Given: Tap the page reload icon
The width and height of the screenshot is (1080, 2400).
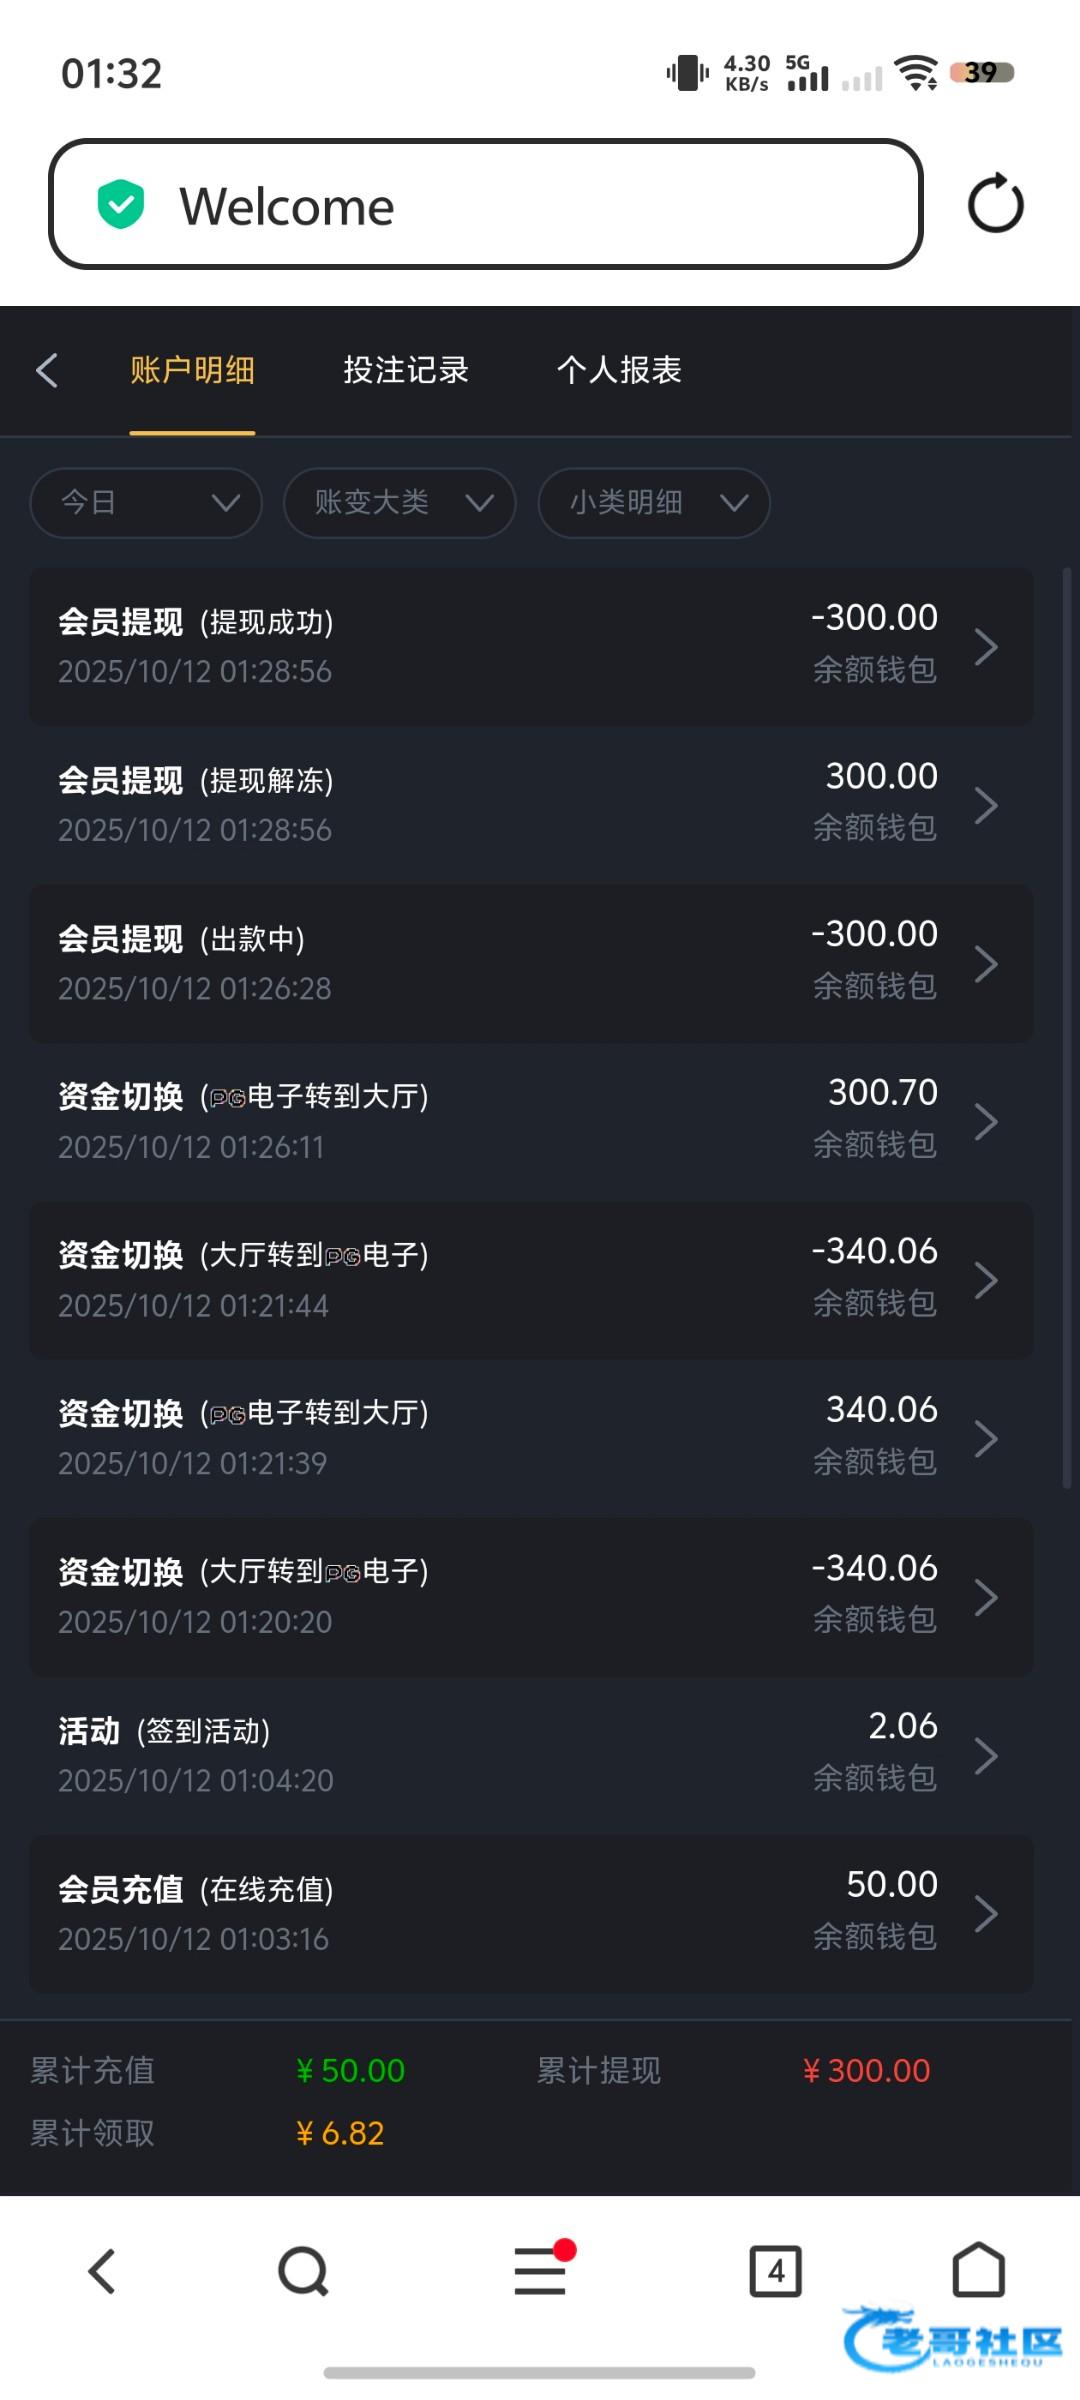Looking at the screenshot, I should [x=995, y=205].
